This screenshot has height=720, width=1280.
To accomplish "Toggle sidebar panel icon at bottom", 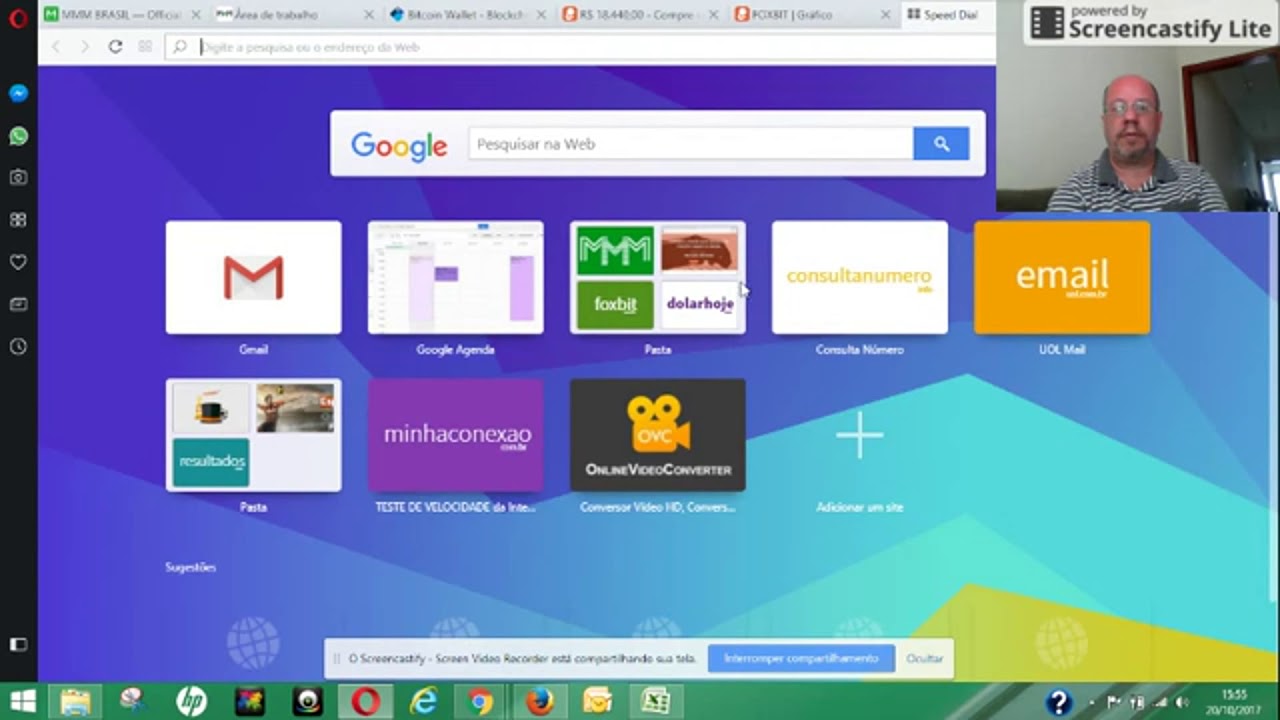I will click(18, 645).
